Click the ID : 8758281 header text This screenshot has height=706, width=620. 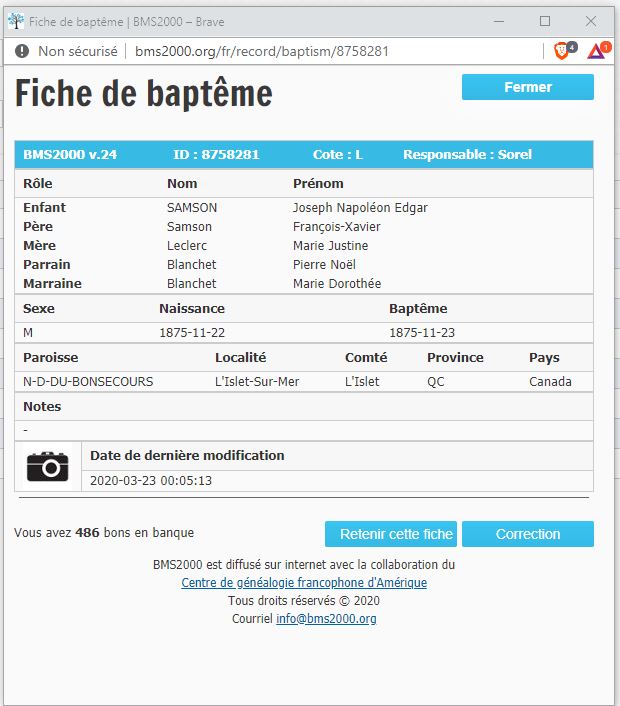216,154
